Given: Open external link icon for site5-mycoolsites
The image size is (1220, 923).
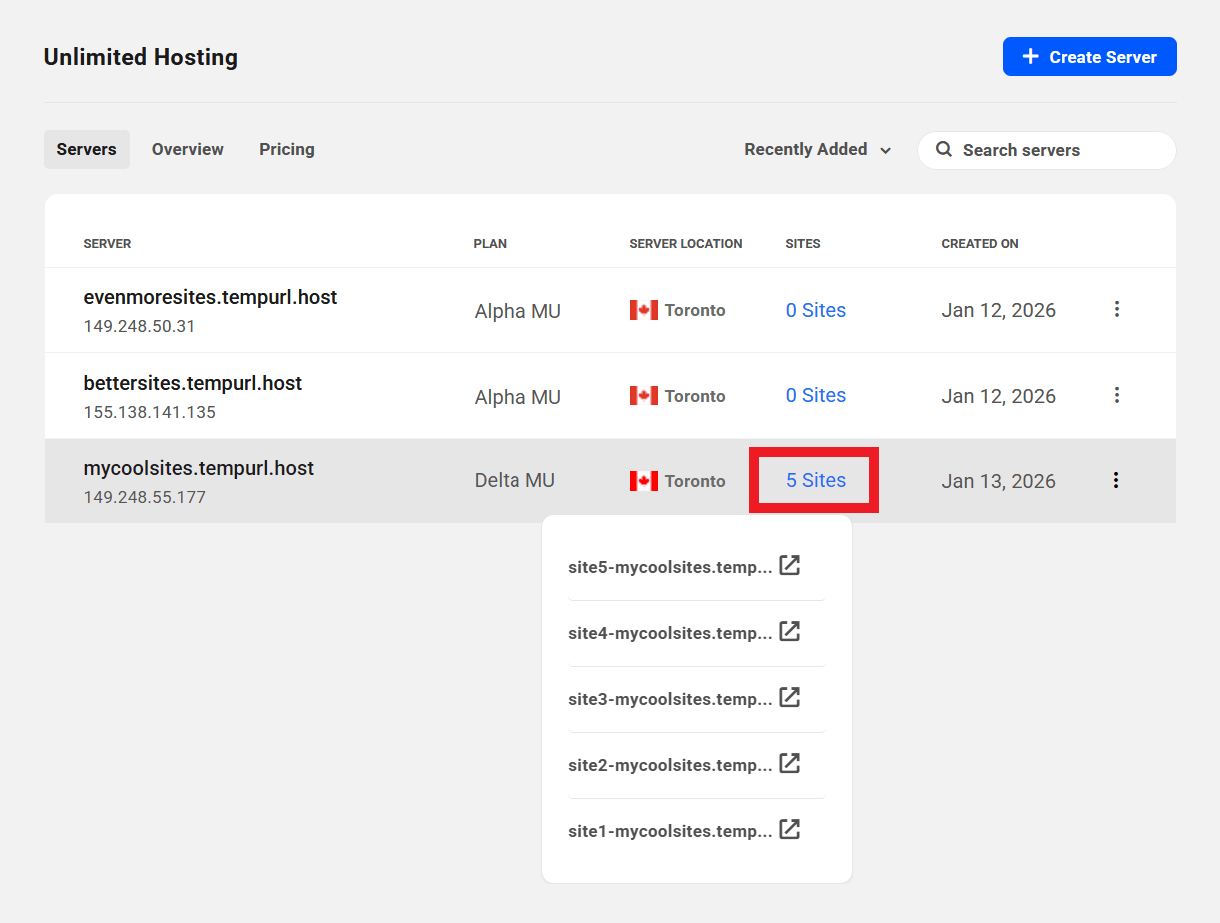Looking at the screenshot, I should [x=789, y=566].
